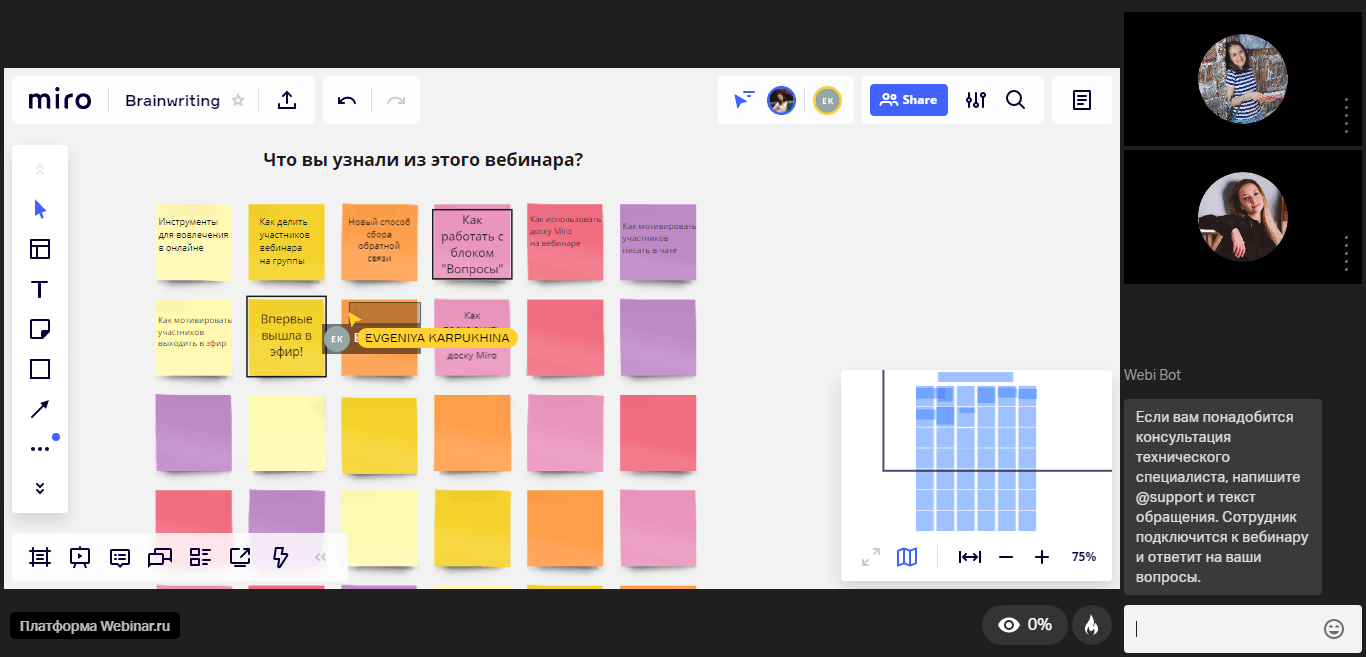Toggle collaborators' cursors visibility
The height and width of the screenshot is (657, 1366).
coord(744,100)
